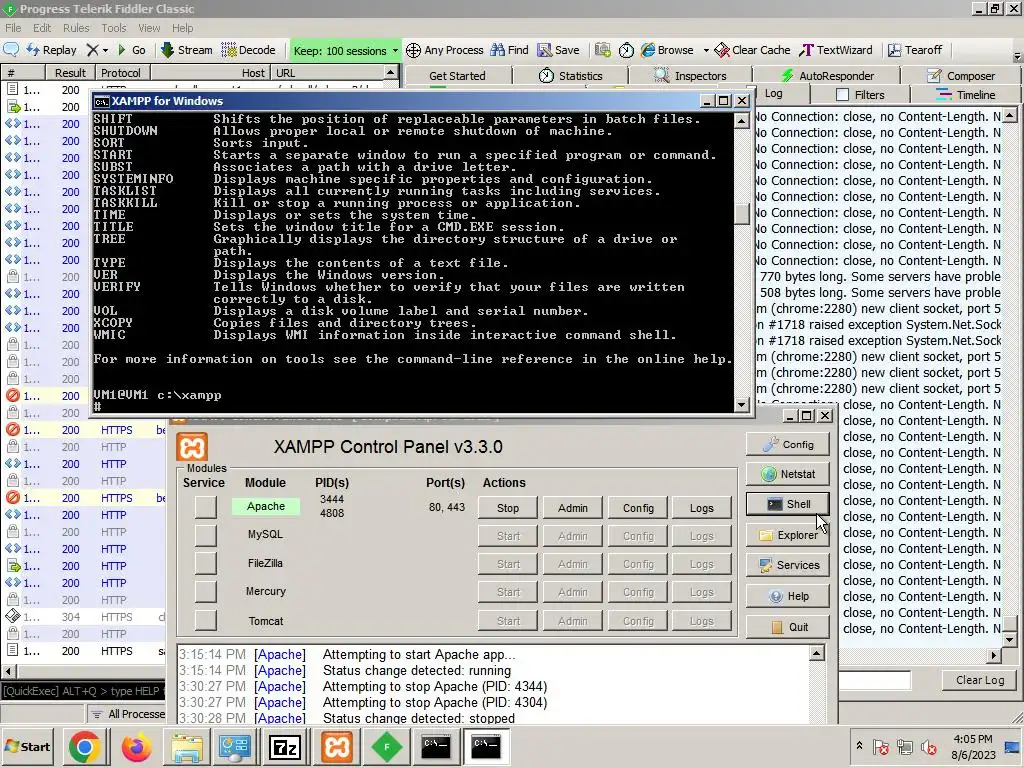
Task: Switch to the Composer tab
Action: [x=961, y=76]
